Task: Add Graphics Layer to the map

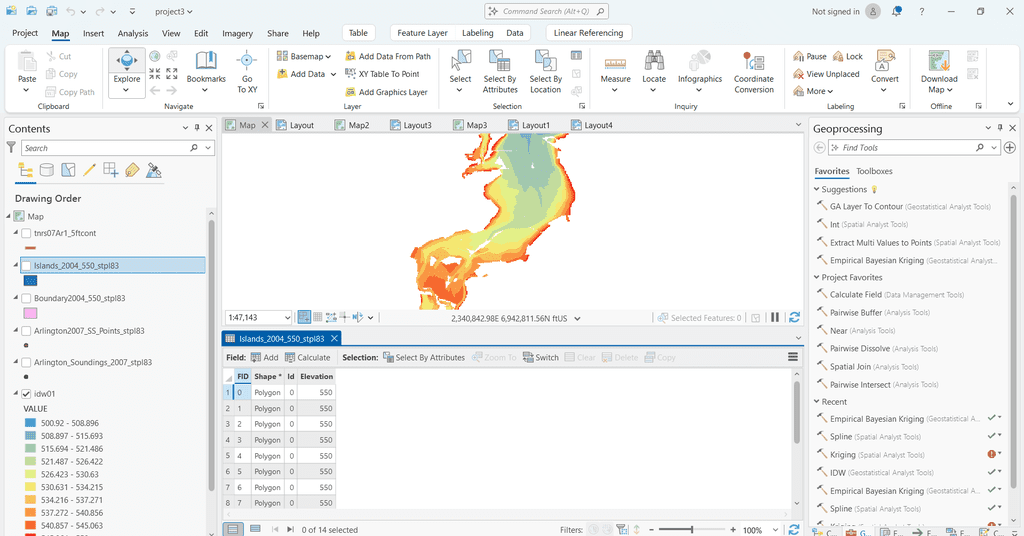Action: [x=386, y=92]
